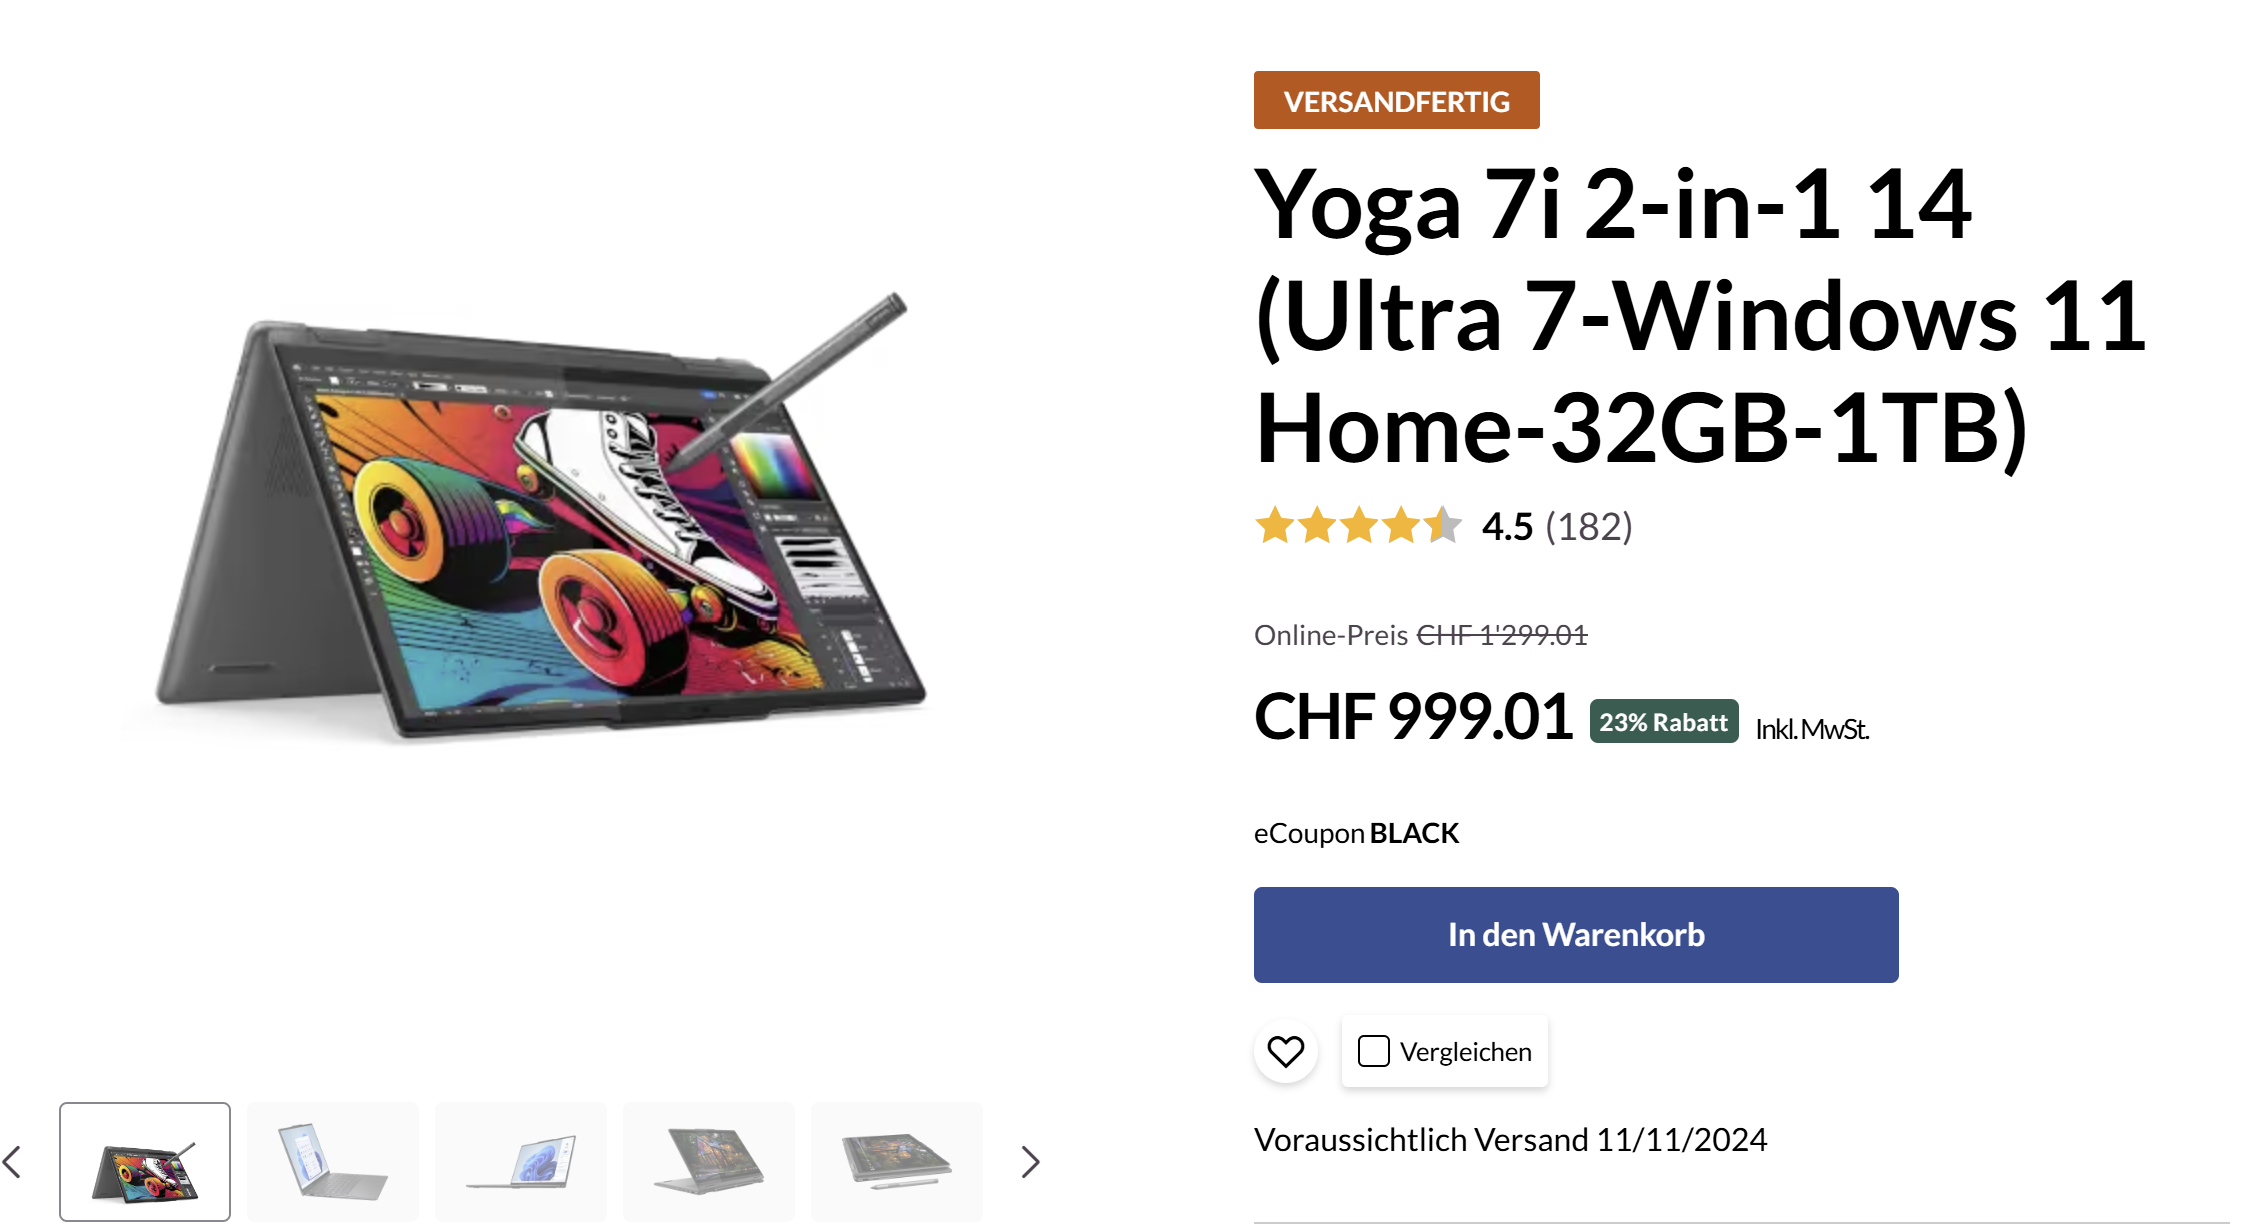Select the fourth thumbnail, stand mode
Viewport: 2254px width, 1232px height.
tap(709, 1162)
